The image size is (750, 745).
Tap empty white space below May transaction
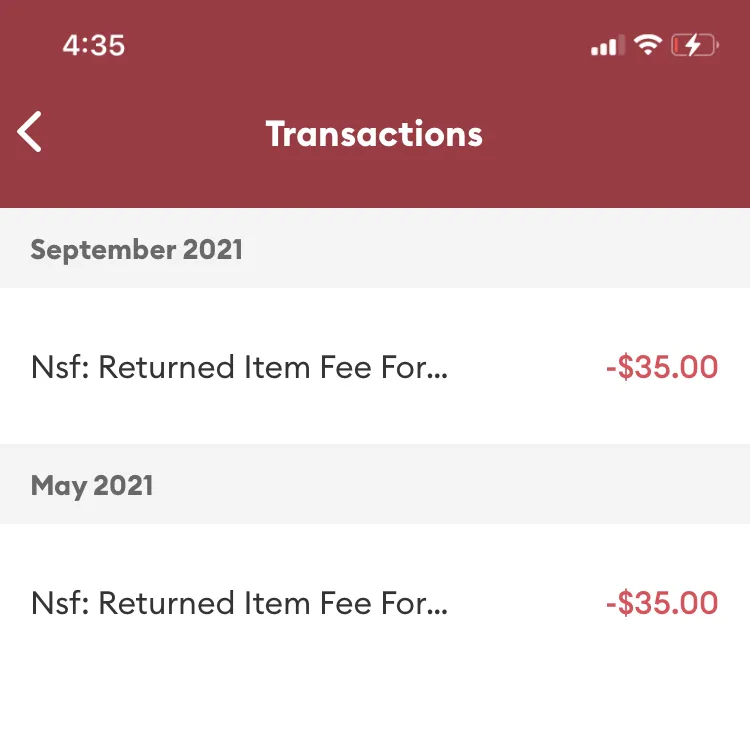click(375, 712)
